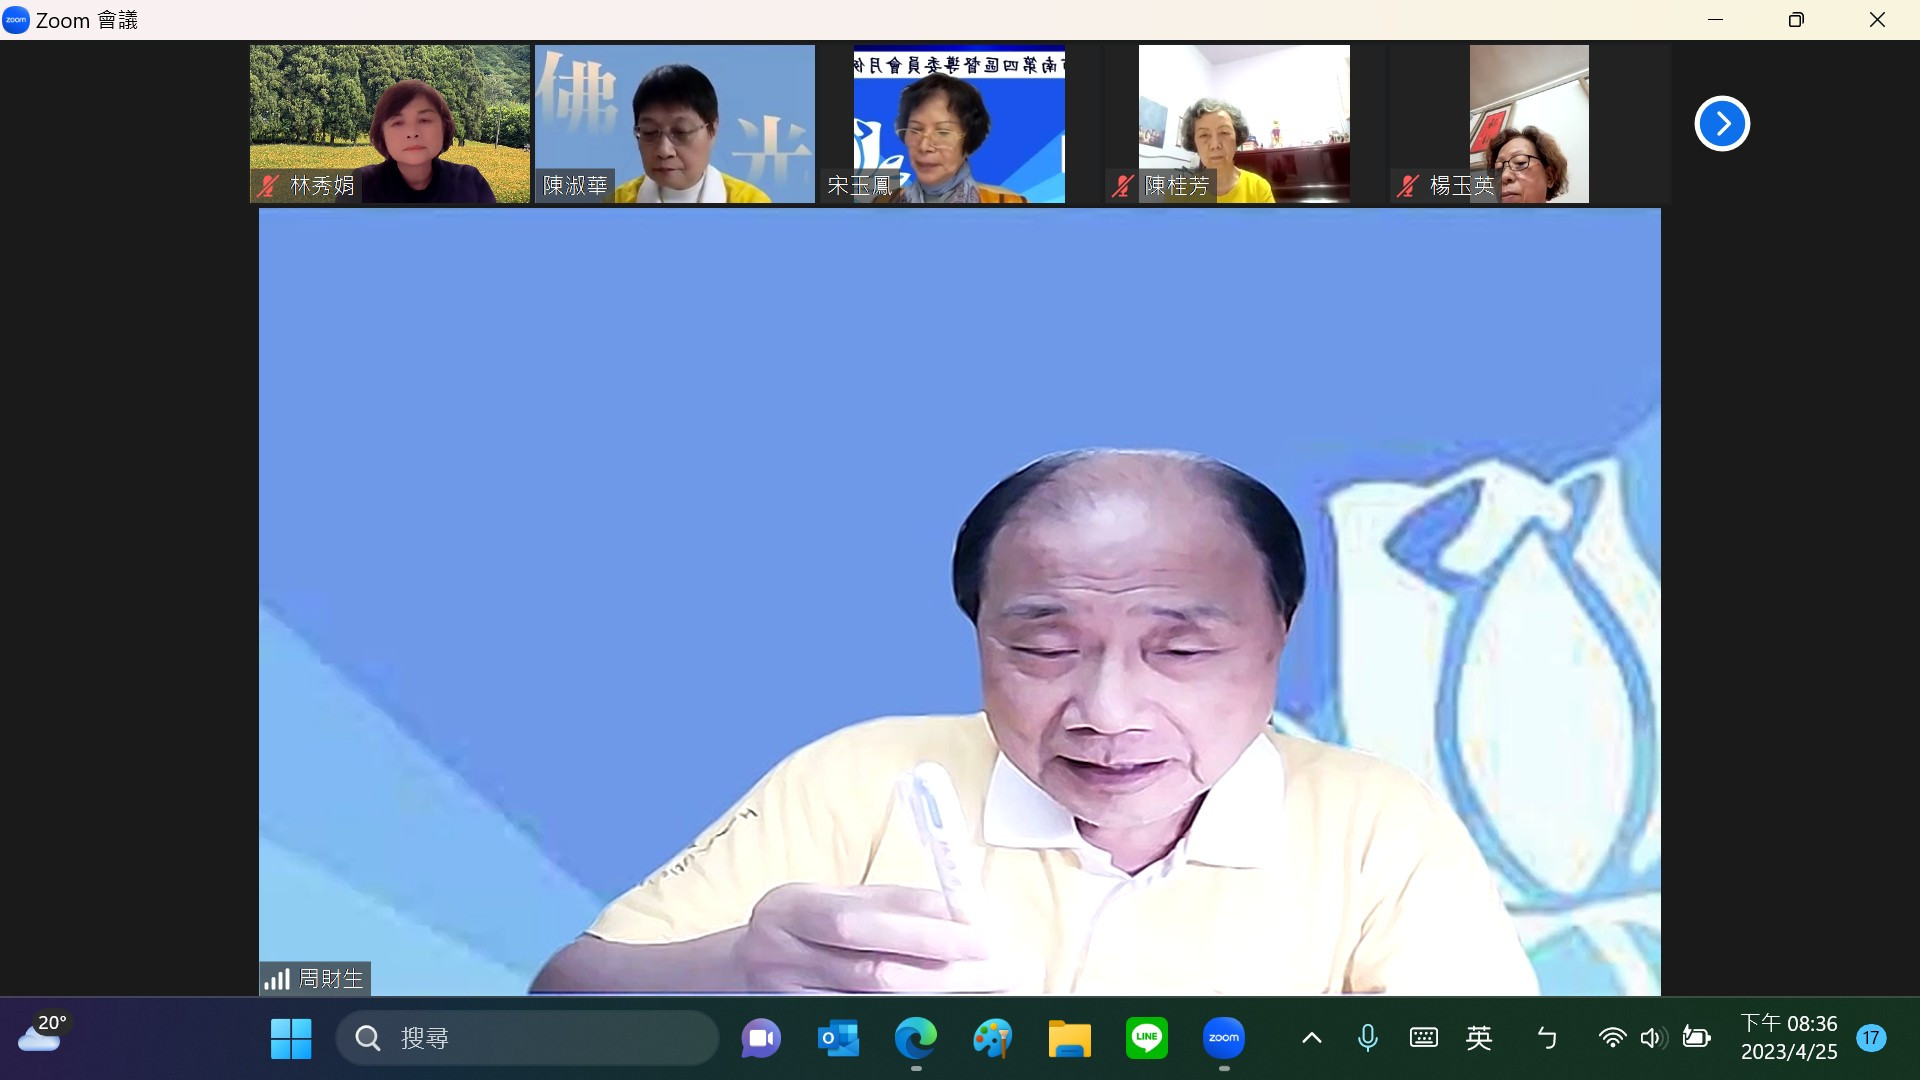Image resolution: width=1920 pixels, height=1080 pixels.
Task: Switch input language 英 indicator
Action: [1479, 1038]
